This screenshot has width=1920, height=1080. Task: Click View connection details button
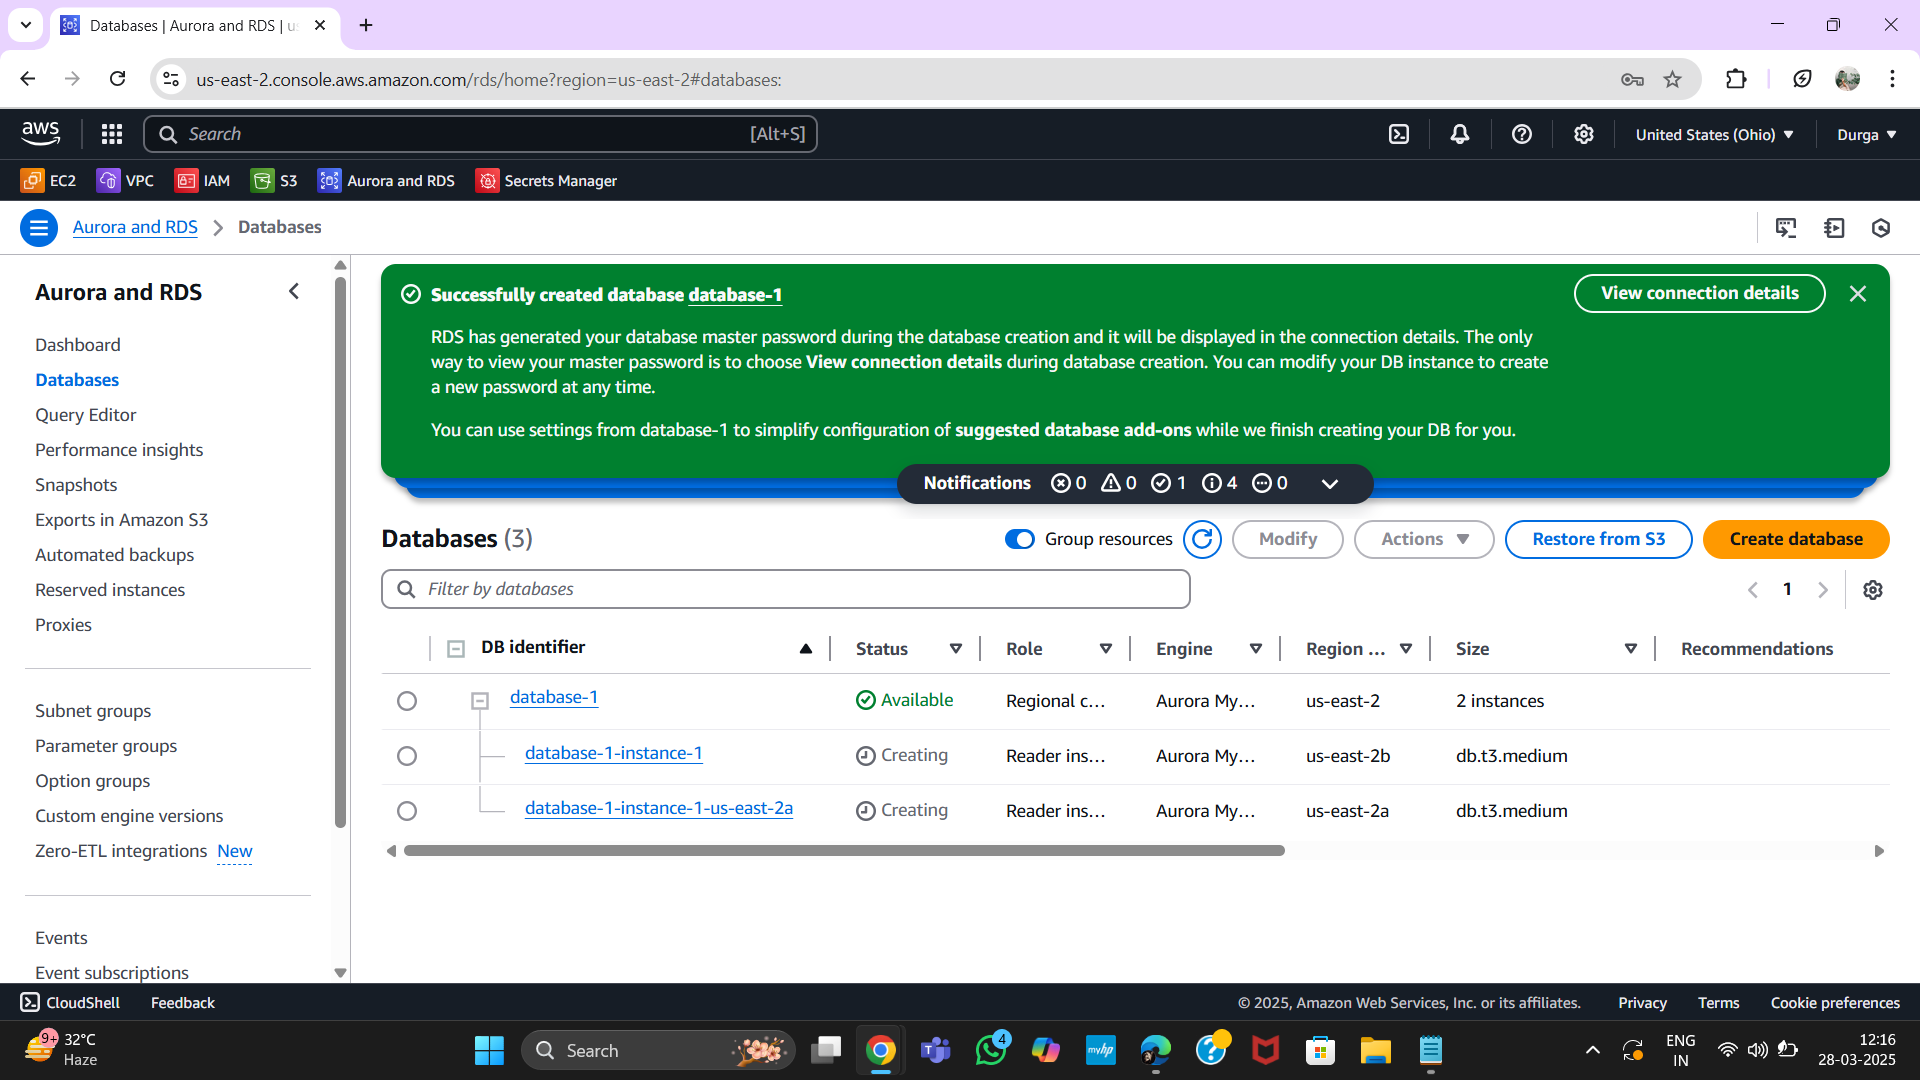click(1699, 293)
